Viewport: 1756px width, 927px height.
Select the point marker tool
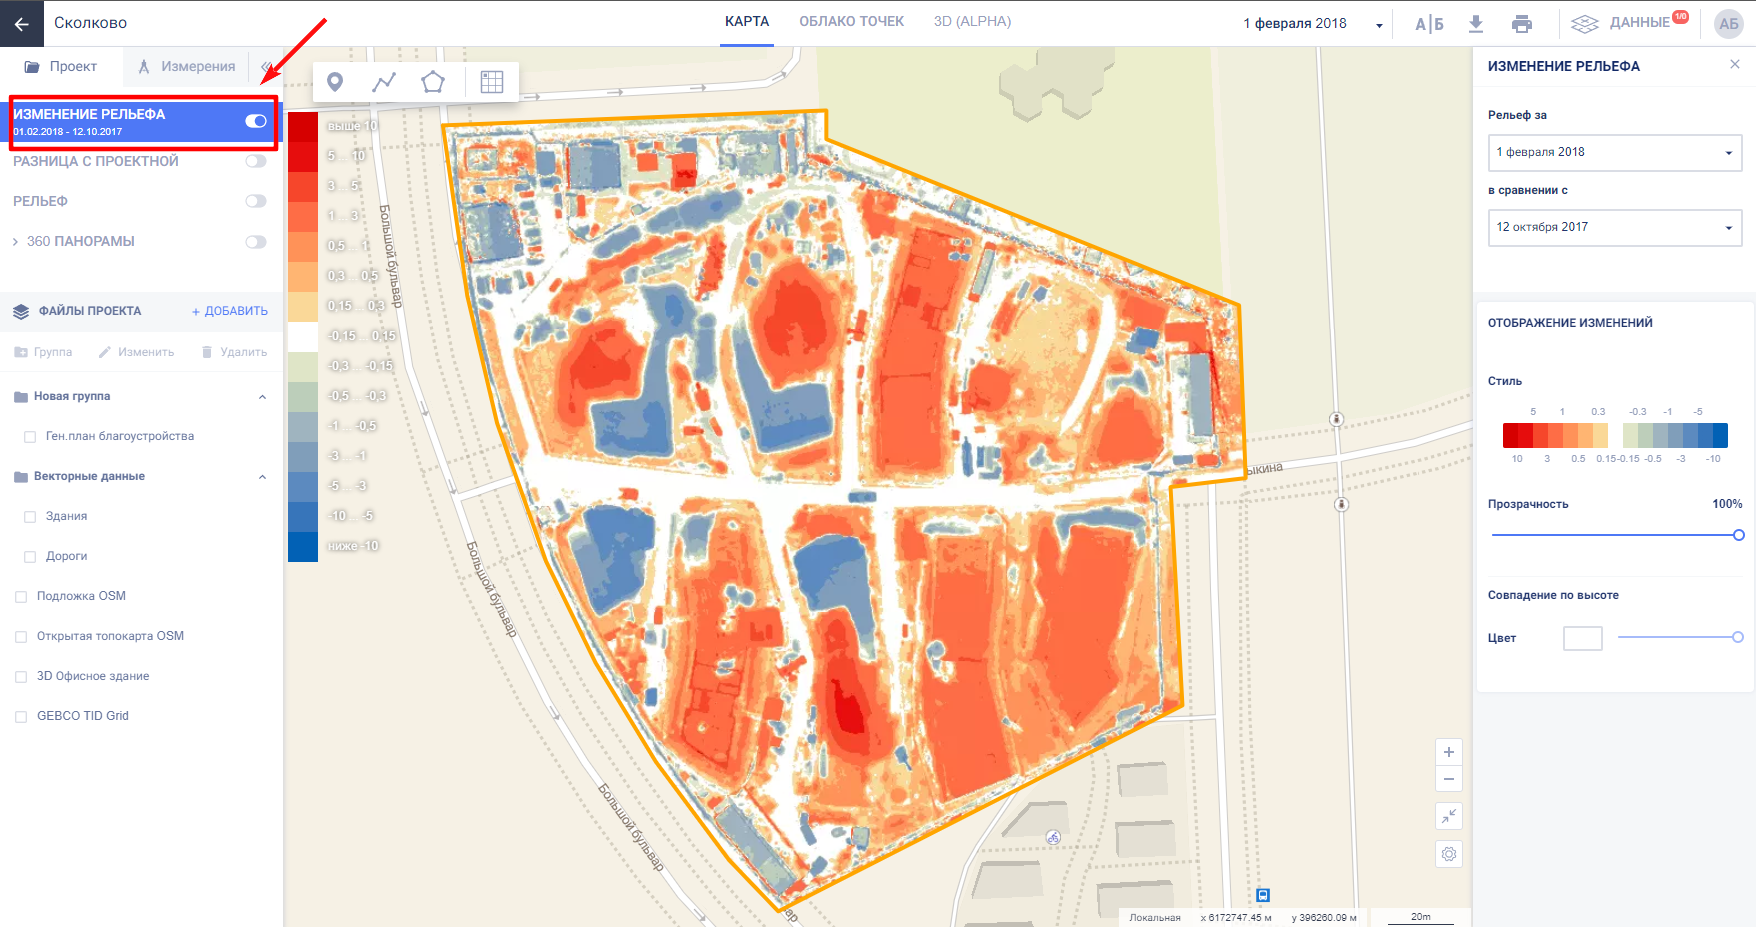tap(335, 82)
